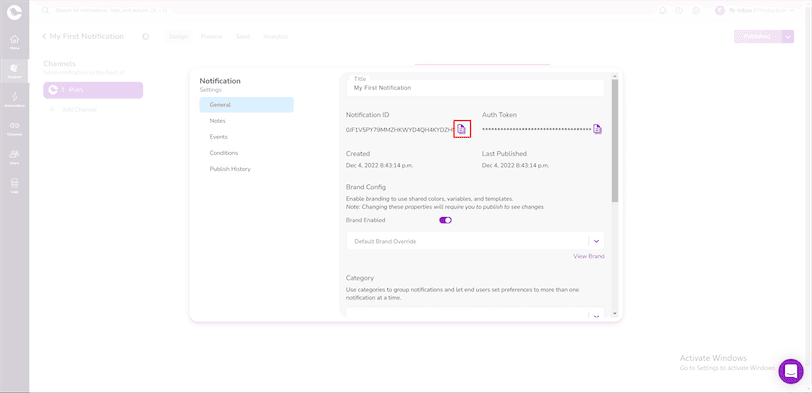Click the Last Published date value
Screen dimensions: 812x393
coord(515,166)
